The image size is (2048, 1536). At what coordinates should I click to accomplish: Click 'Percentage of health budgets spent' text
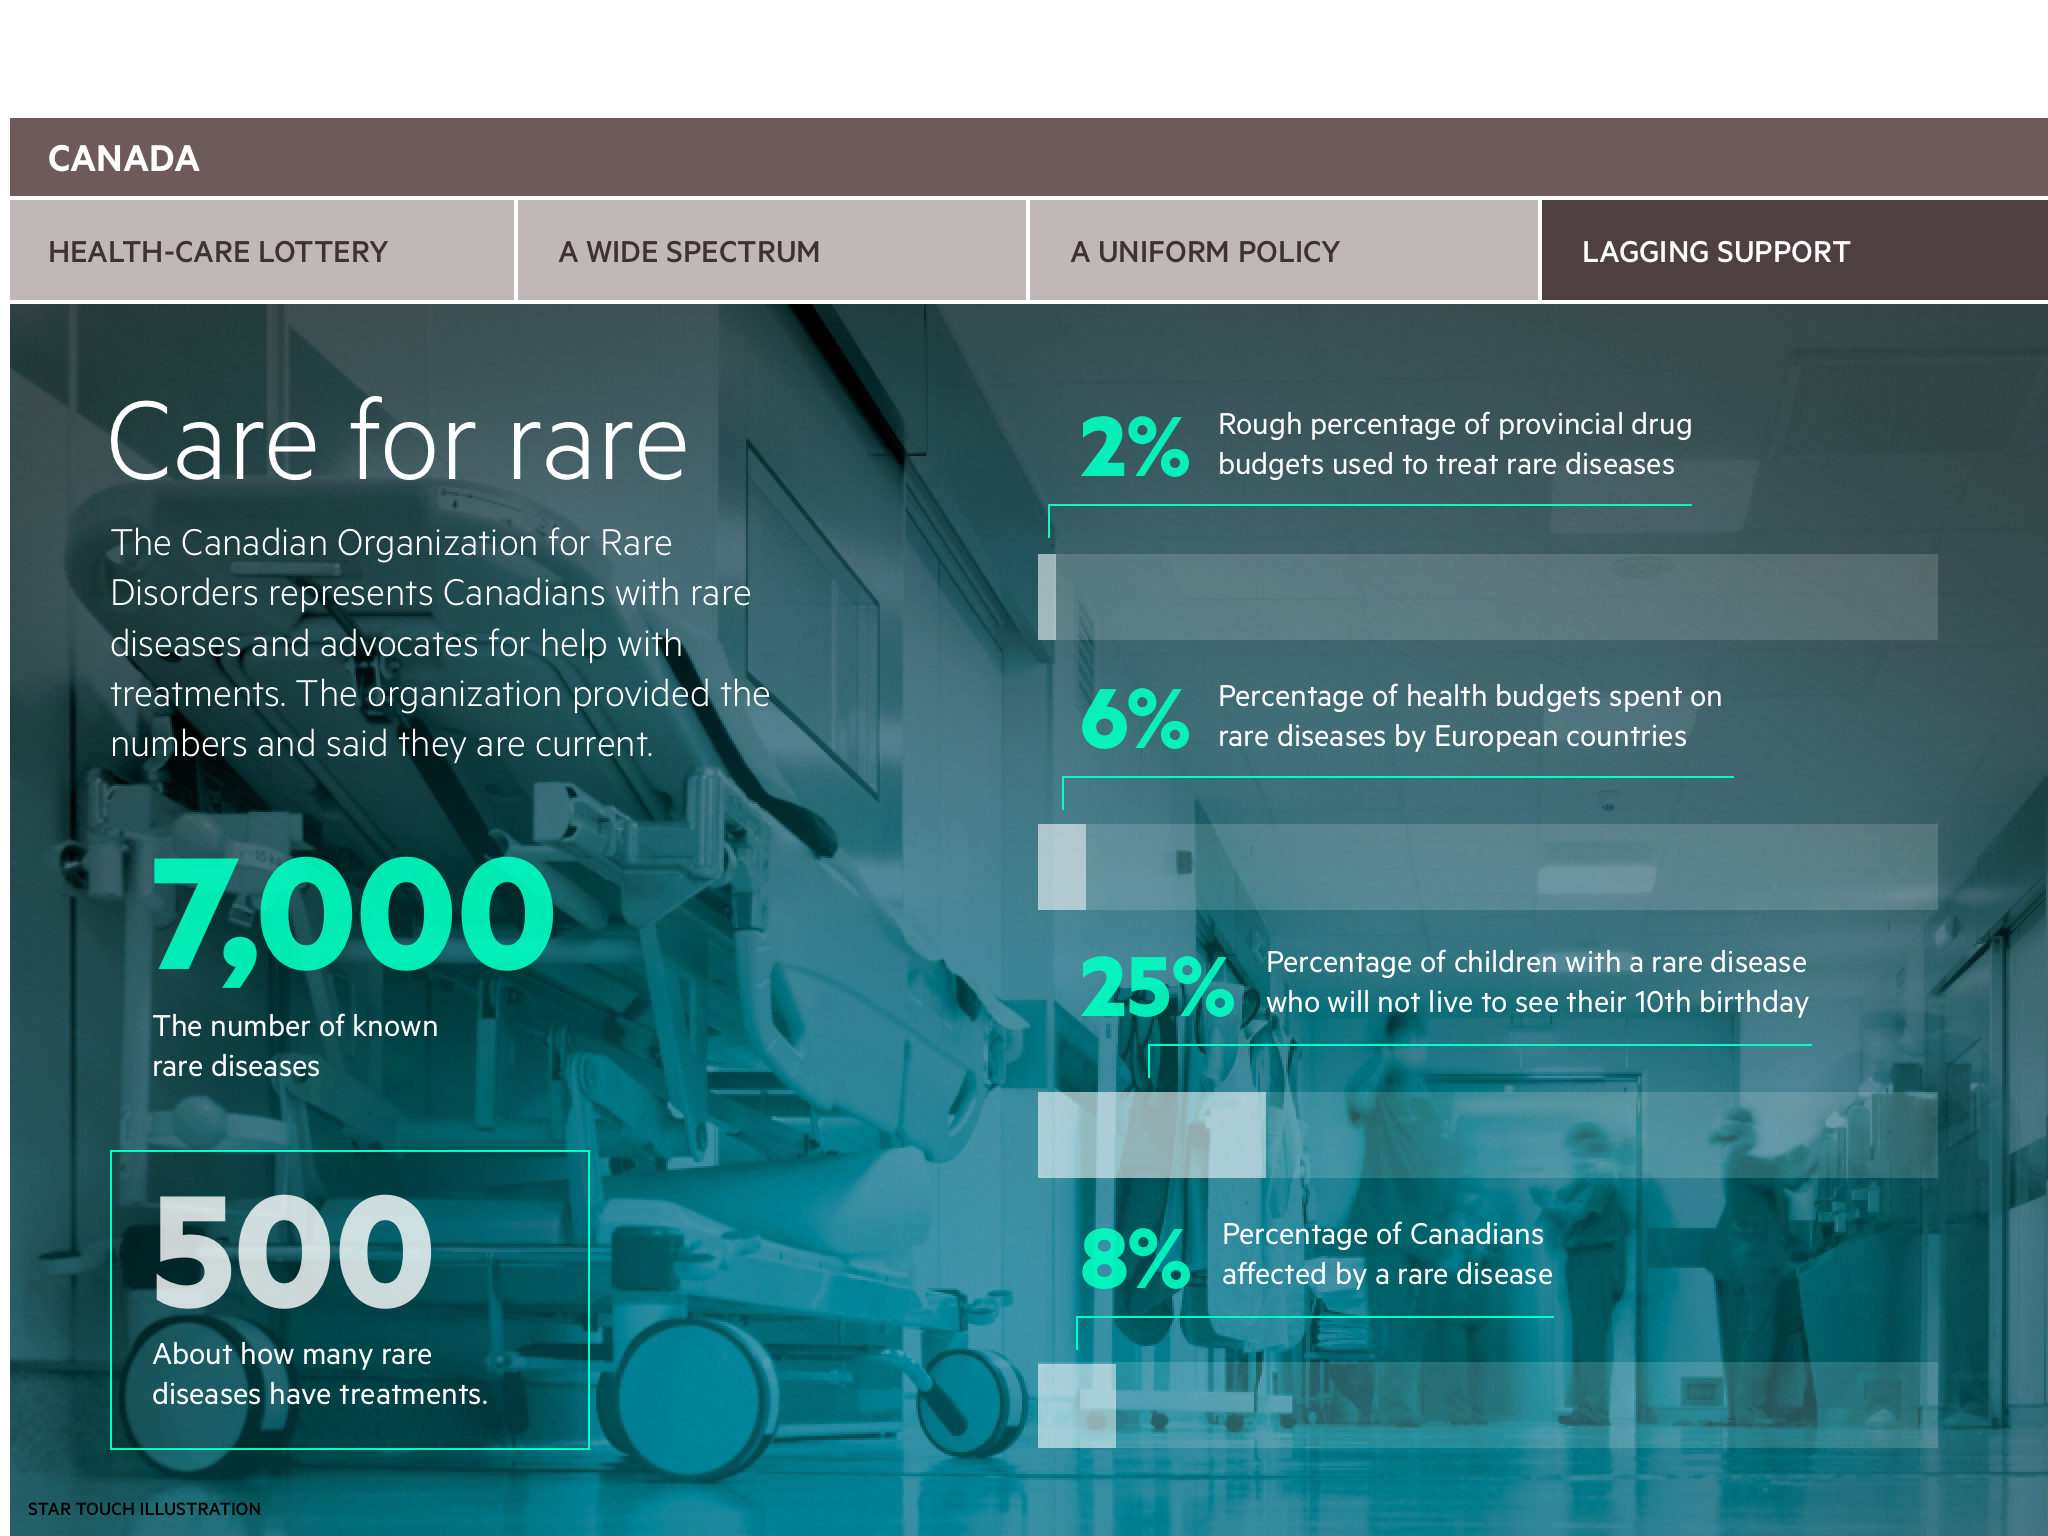[x=1470, y=716]
